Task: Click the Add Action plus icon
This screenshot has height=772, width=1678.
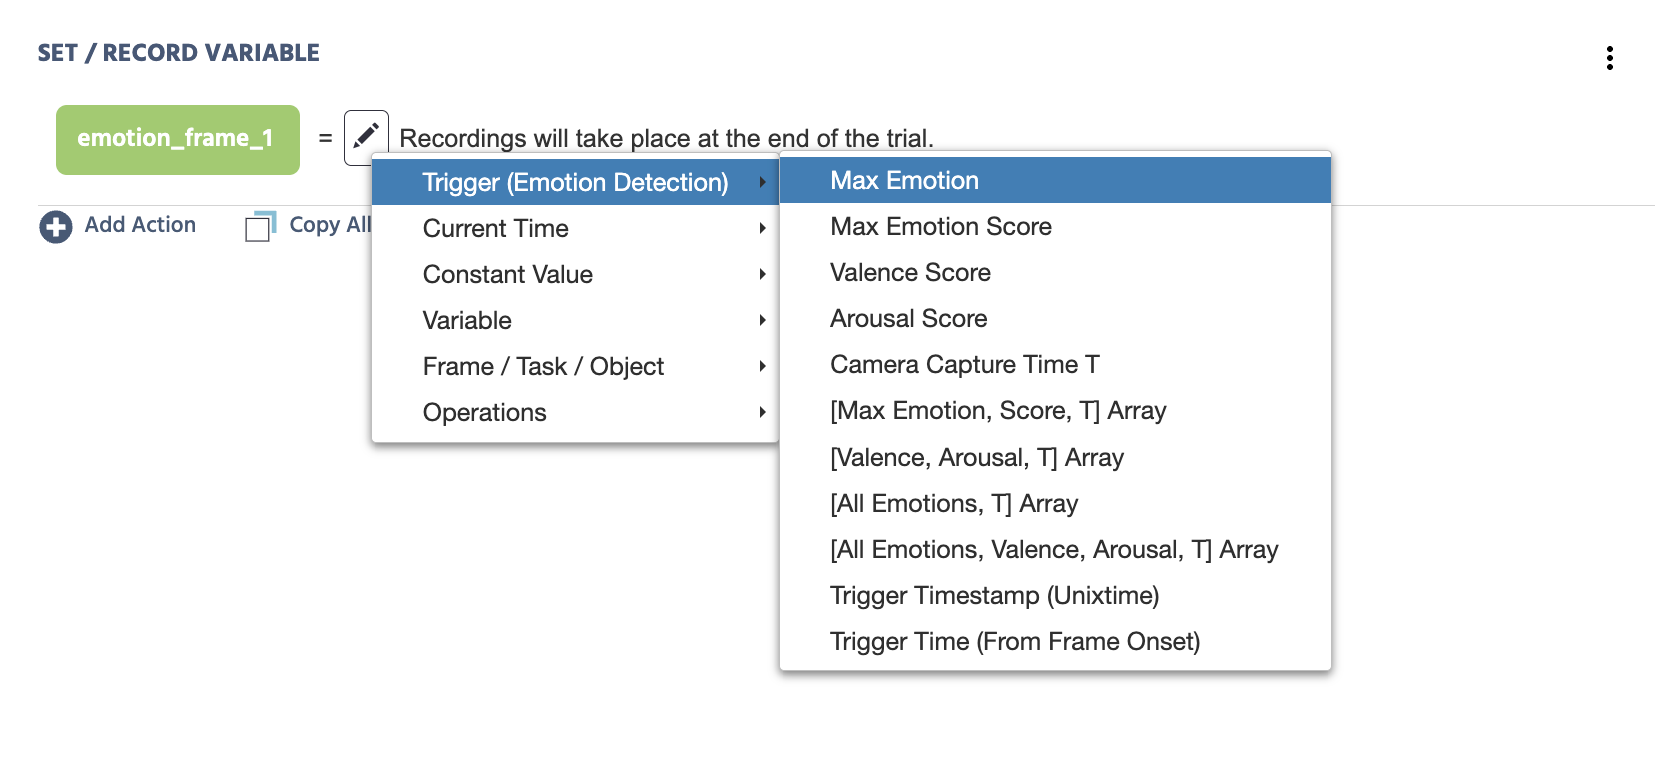Action: [x=56, y=227]
